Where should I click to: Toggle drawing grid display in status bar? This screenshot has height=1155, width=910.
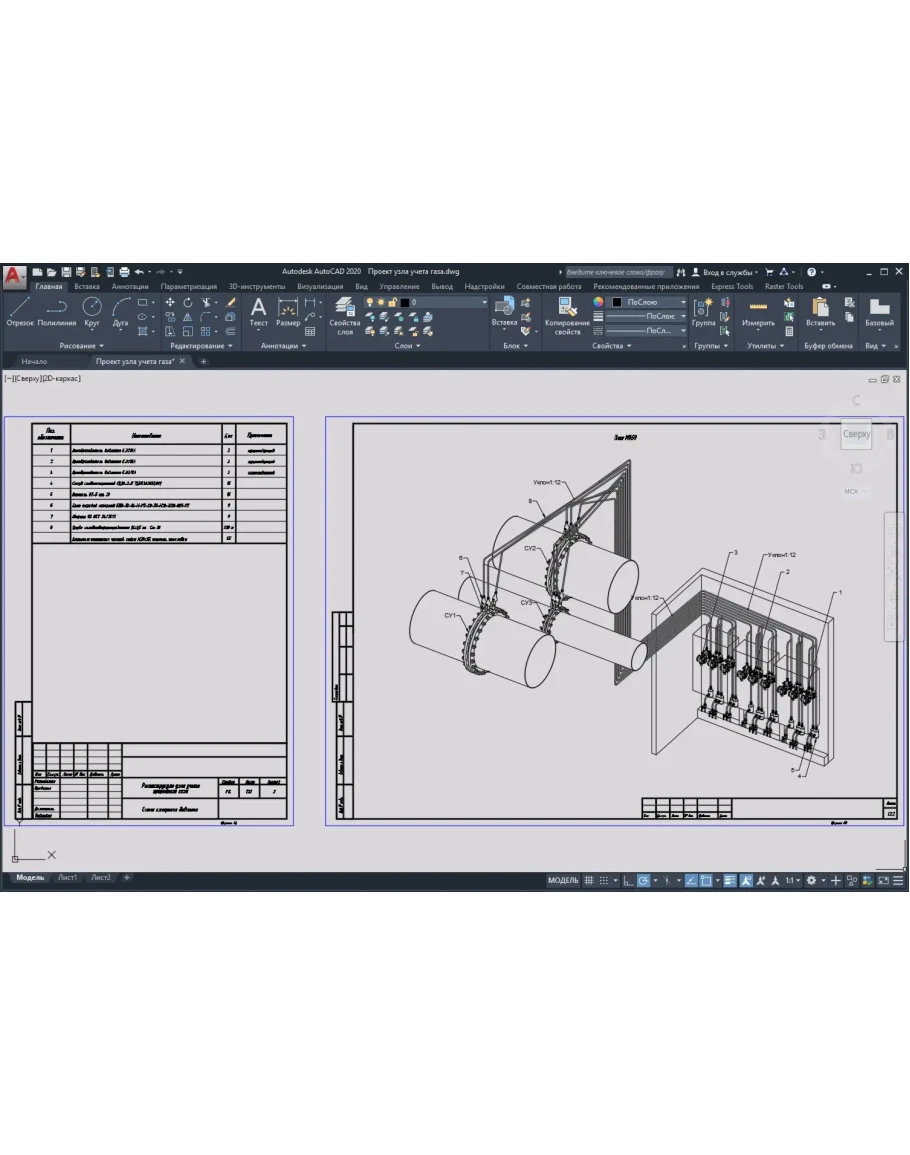click(x=589, y=880)
